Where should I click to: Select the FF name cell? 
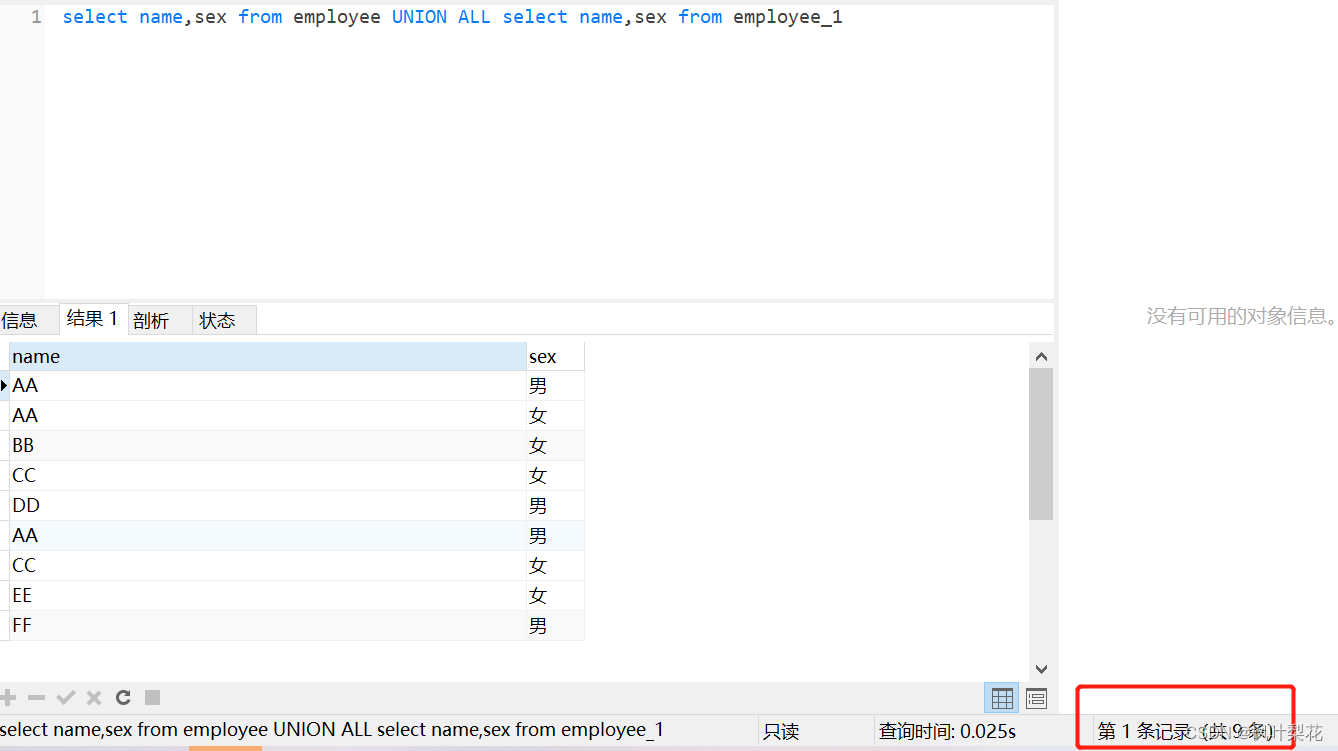click(x=268, y=626)
